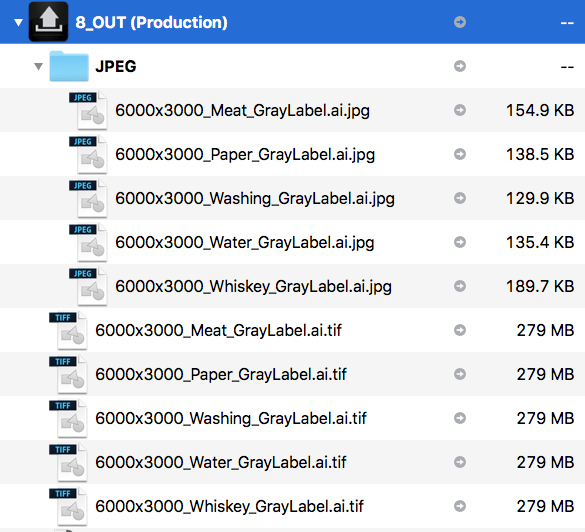Click the blue JPEG folder icon
The height and width of the screenshot is (532, 585).
(69, 66)
